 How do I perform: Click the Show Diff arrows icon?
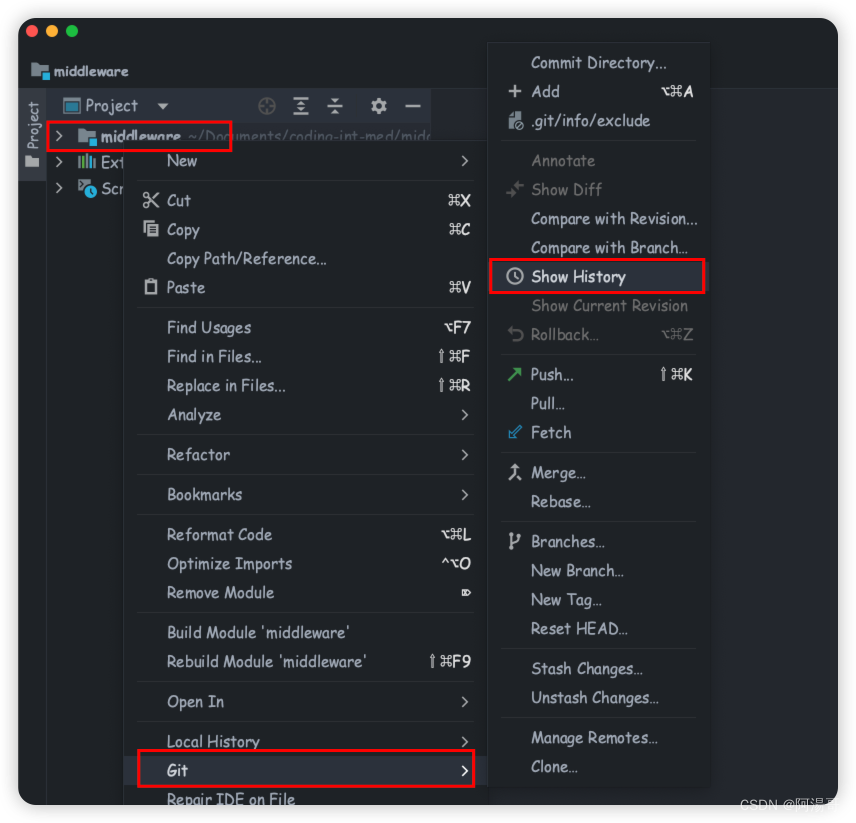(x=514, y=189)
